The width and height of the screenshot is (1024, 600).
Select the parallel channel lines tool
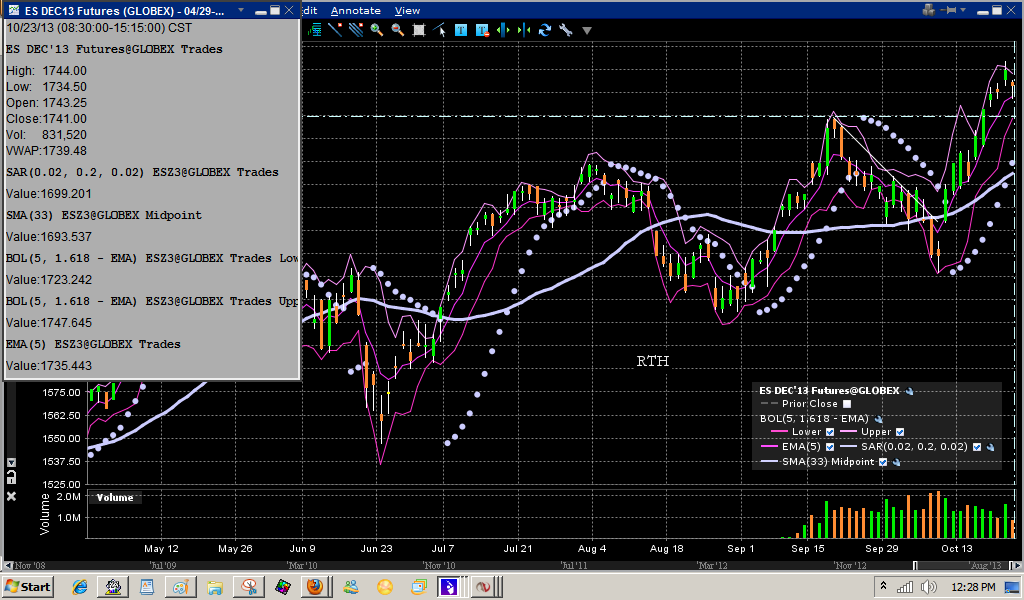point(356,30)
